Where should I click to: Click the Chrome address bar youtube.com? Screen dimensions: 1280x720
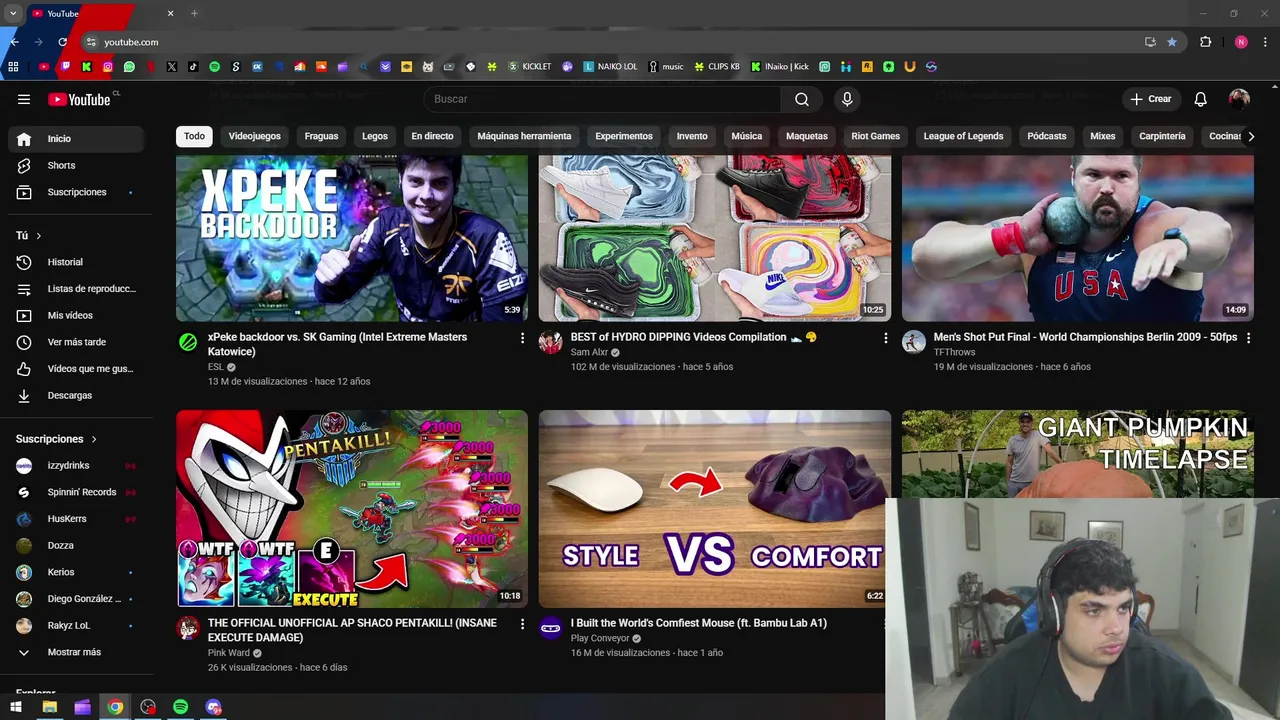click(x=131, y=42)
